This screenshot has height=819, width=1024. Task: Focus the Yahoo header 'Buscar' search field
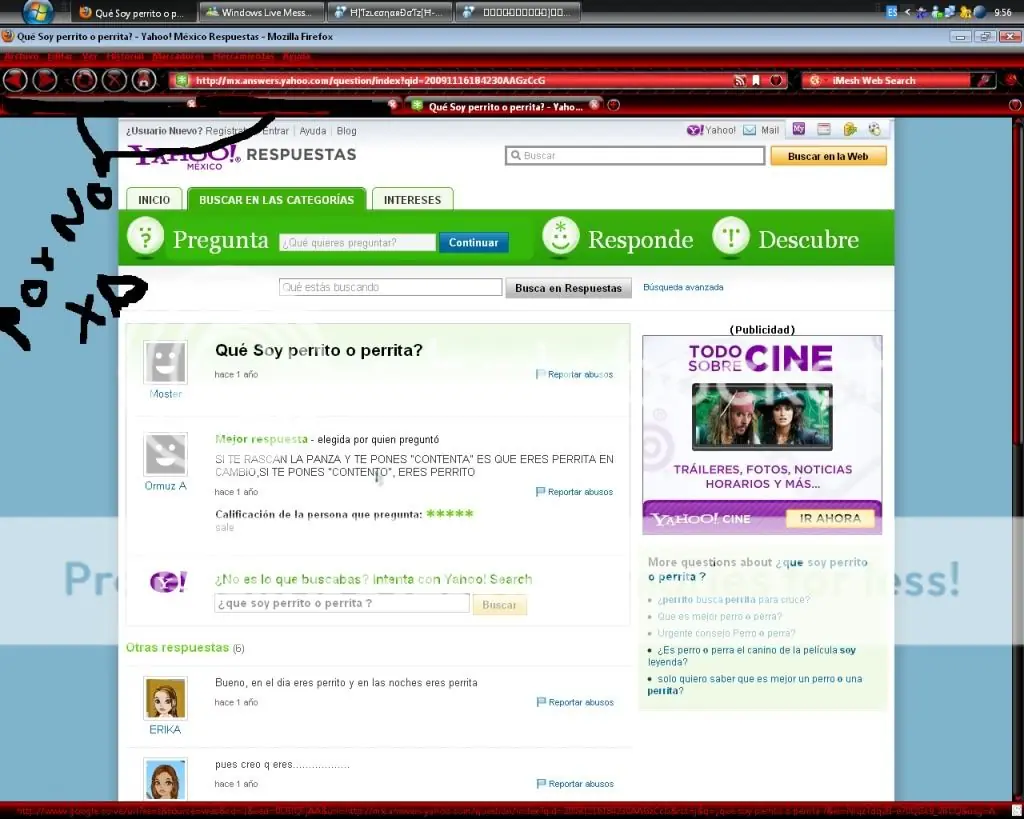click(x=635, y=155)
